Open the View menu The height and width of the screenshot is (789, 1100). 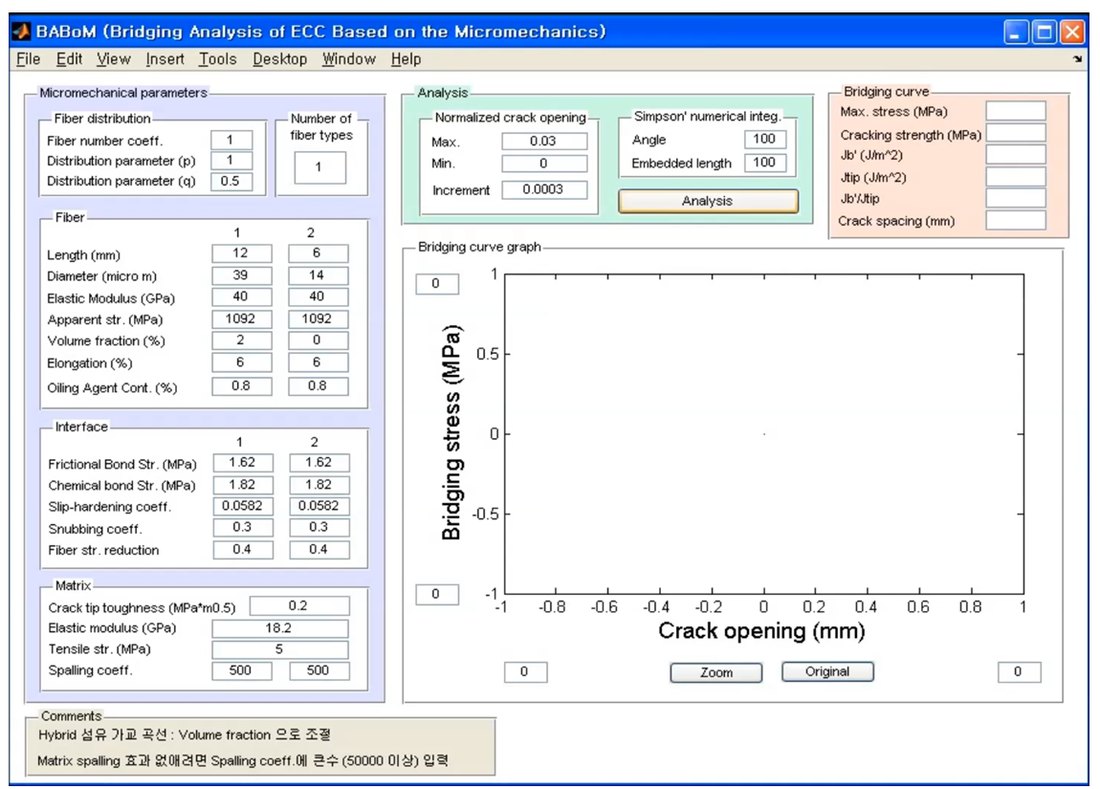[x=114, y=60]
